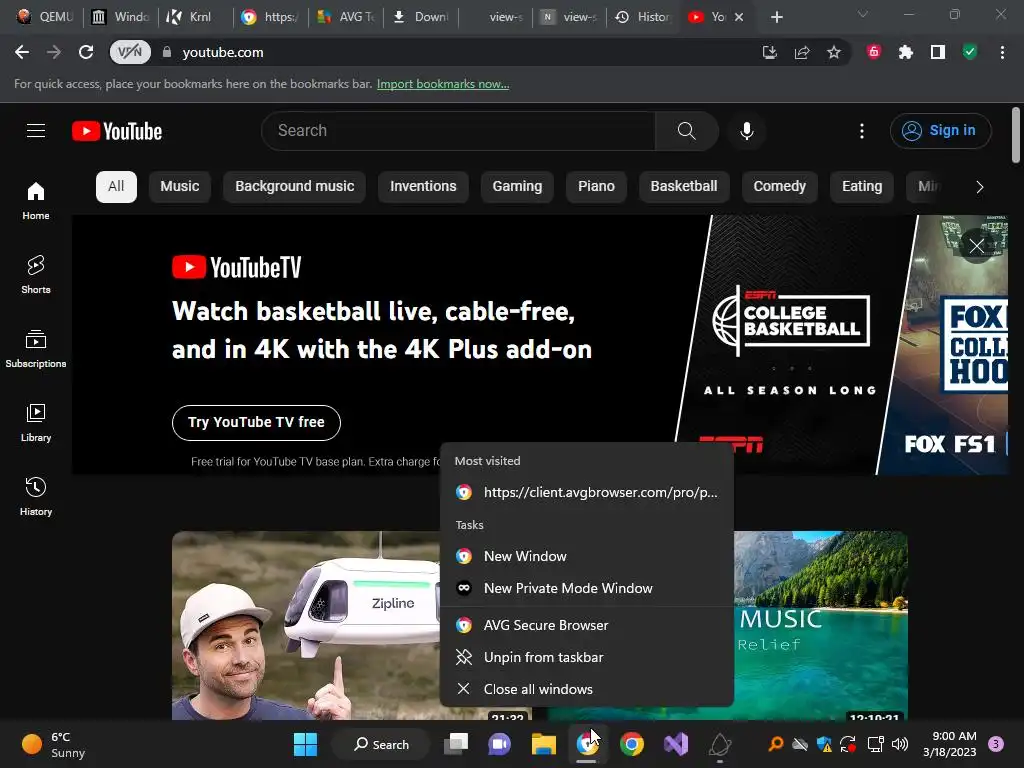Open the YouTube hamburger guide menu

tap(36, 131)
